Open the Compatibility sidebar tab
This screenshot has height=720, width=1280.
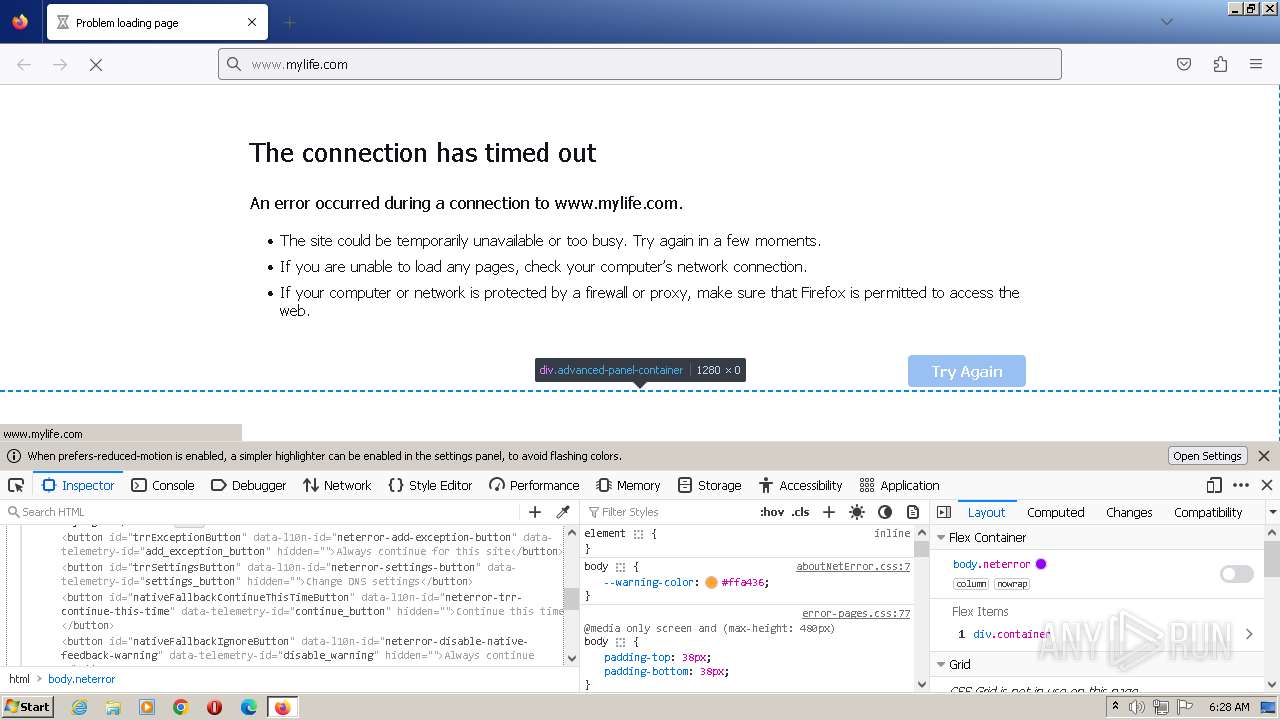(1208, 512)
